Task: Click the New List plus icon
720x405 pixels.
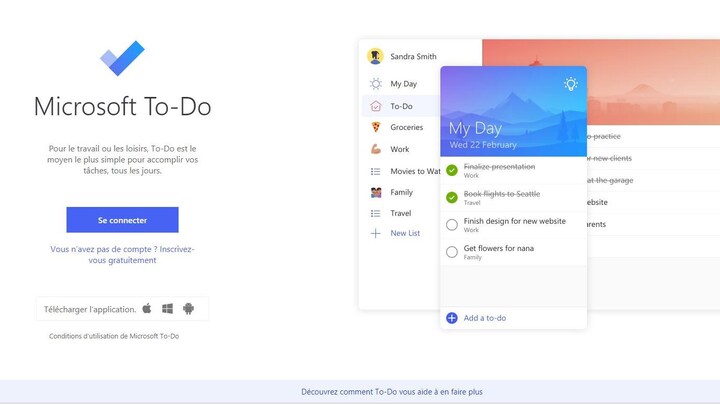Action: point(376,233)
